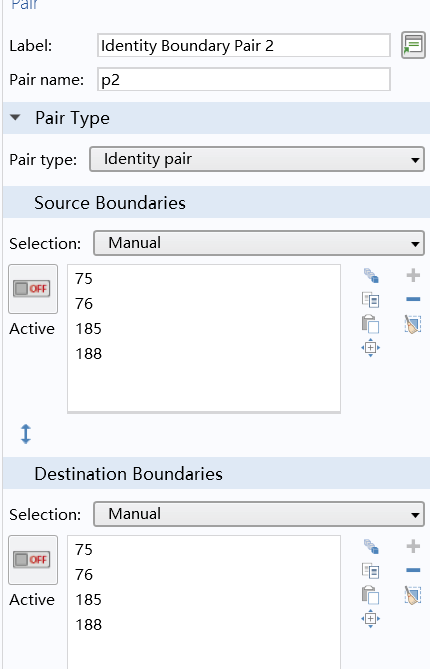Click the Destination Boundaries Remove from Selection minus

(413, 570)
